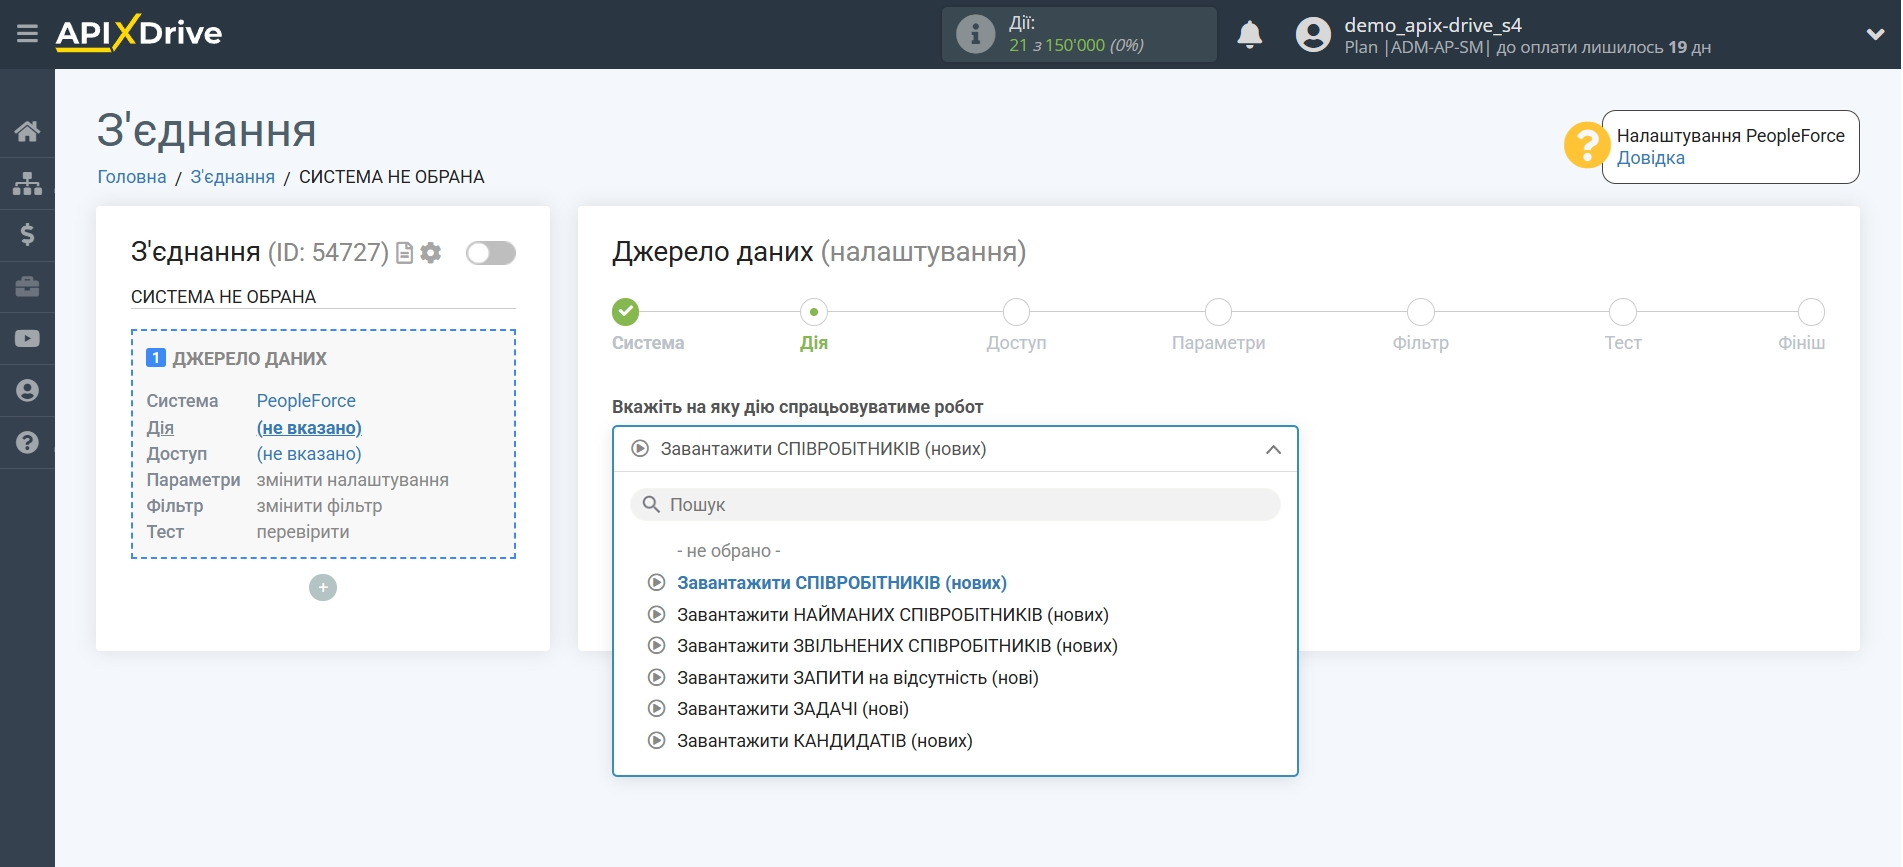Select the Доступ step

click(x=1016, y=312)
